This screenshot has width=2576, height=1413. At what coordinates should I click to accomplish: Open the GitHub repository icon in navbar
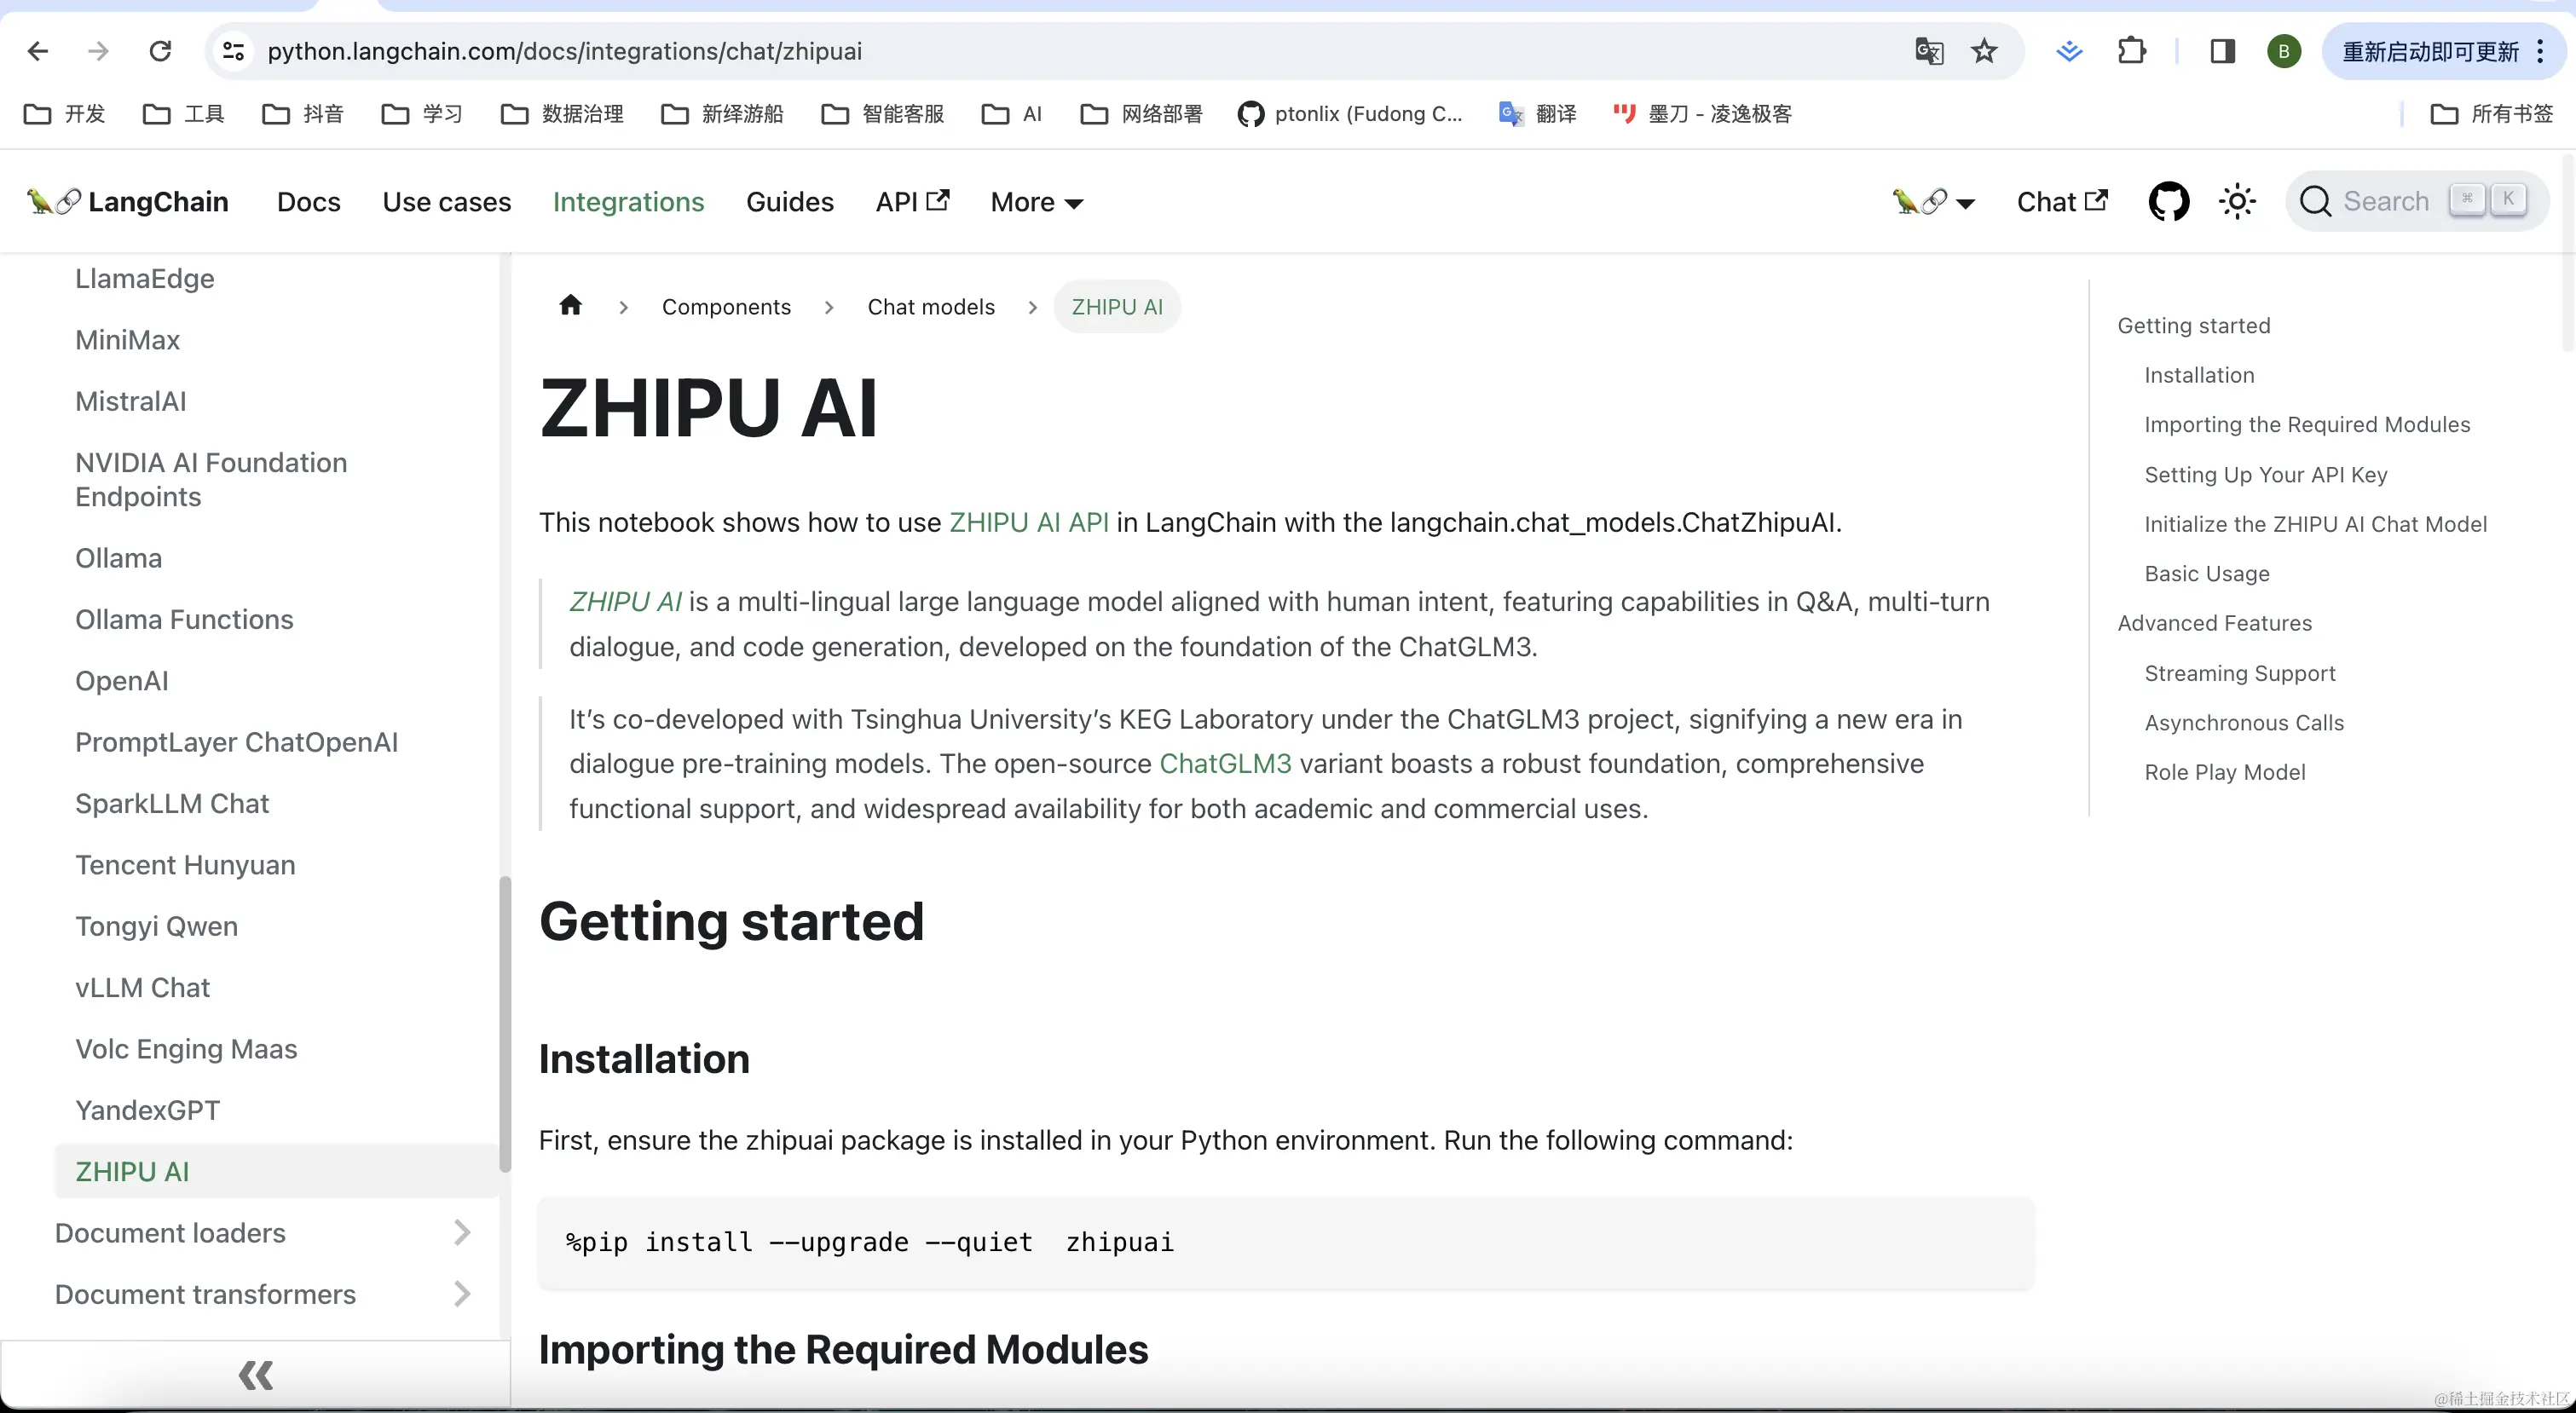(2168, 202)
